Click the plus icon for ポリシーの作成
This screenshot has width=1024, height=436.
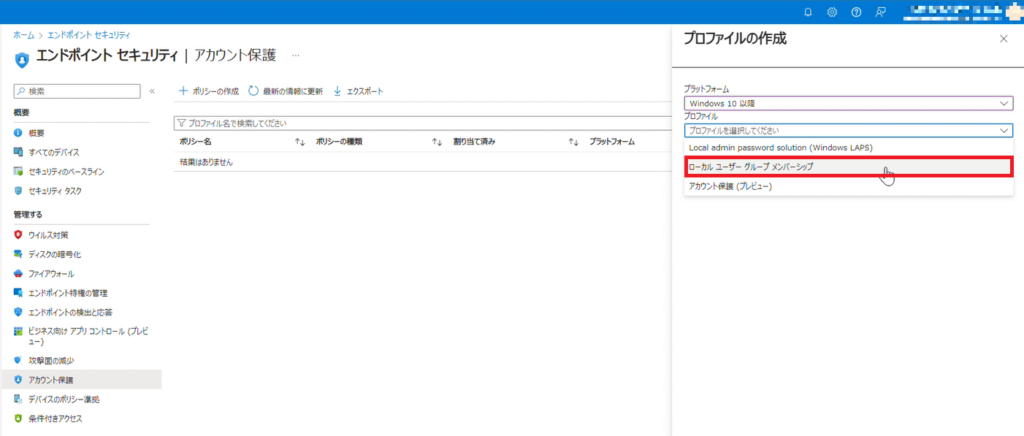(184, 91)
